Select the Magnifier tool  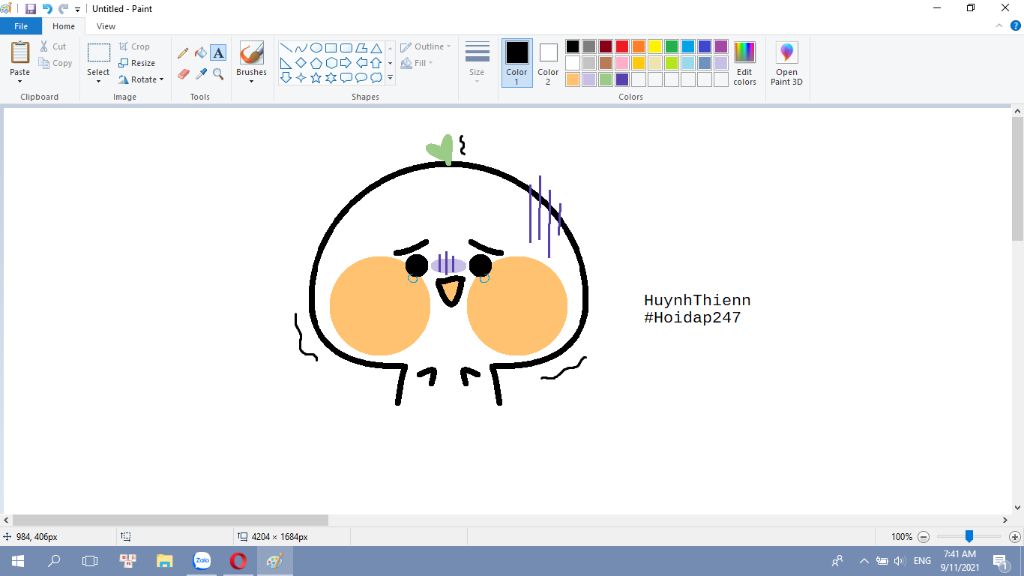(x=218, y=74)
